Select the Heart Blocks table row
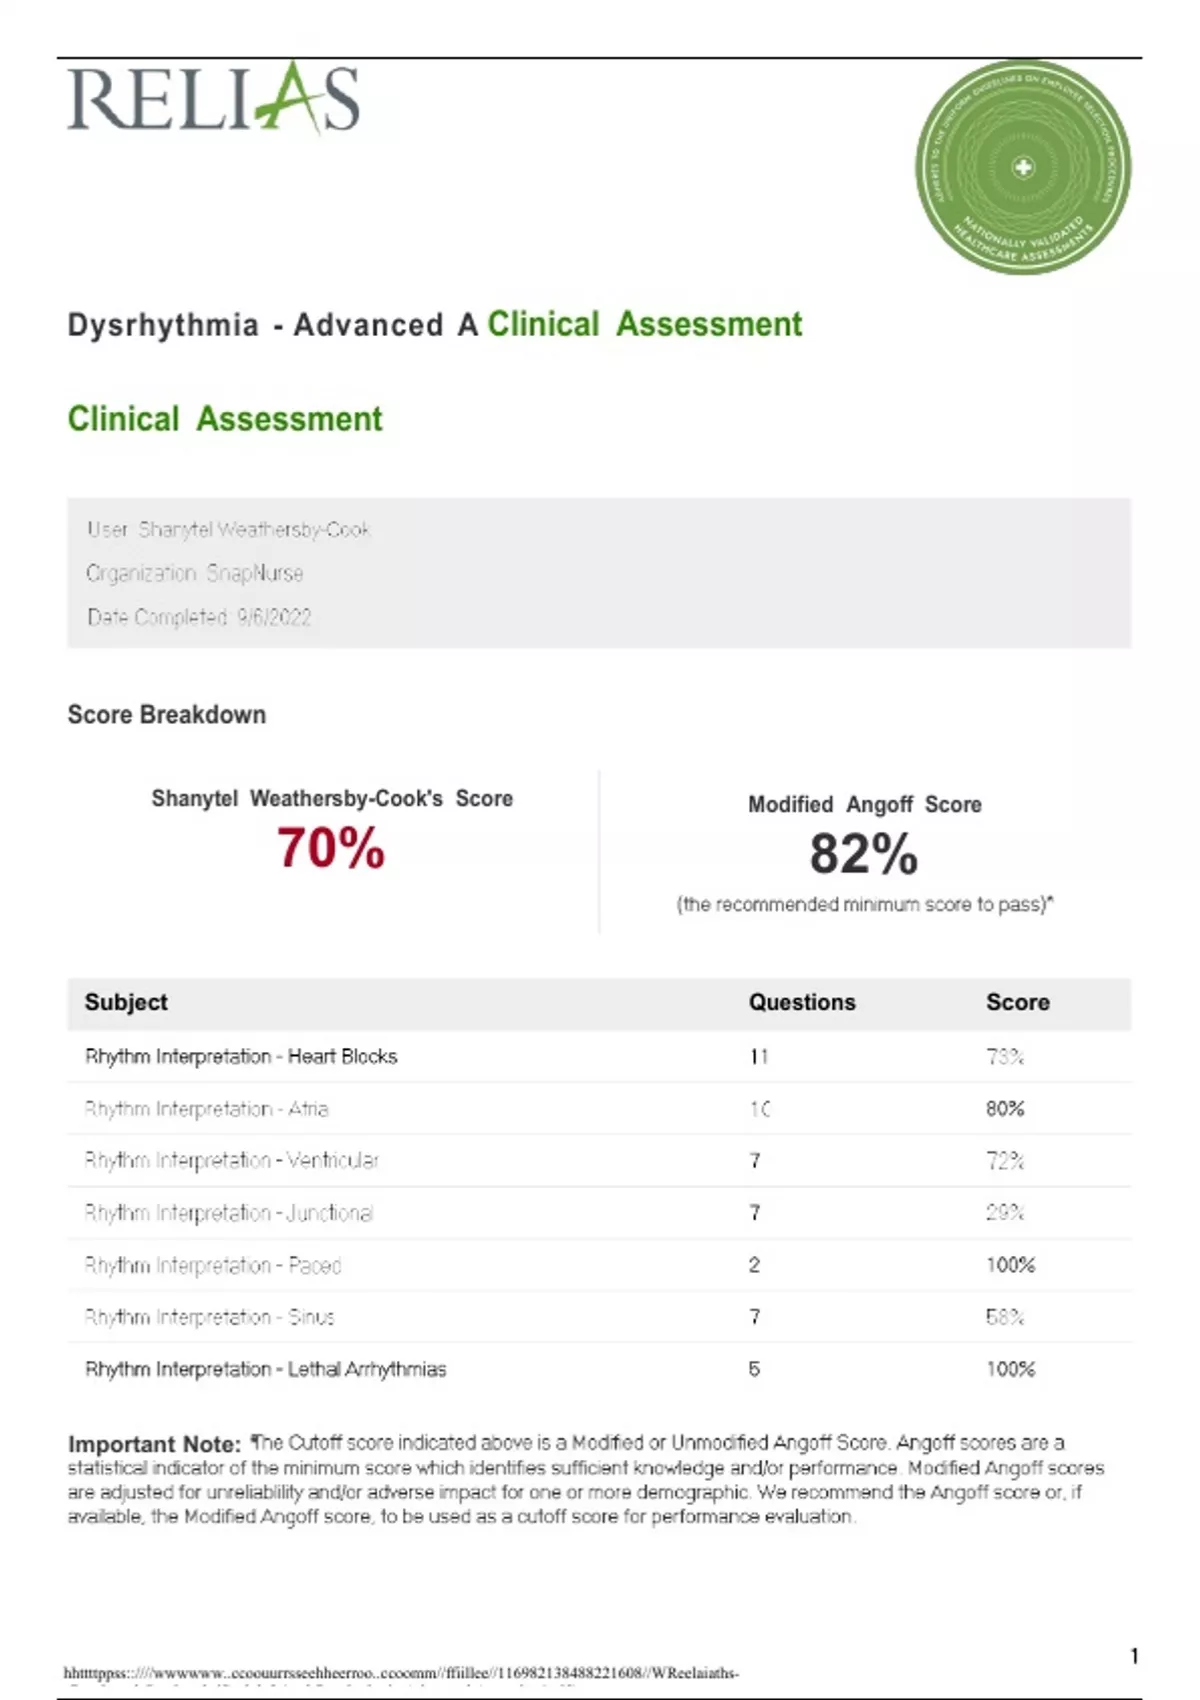1200x1700 pixels. pos(241,1056)
